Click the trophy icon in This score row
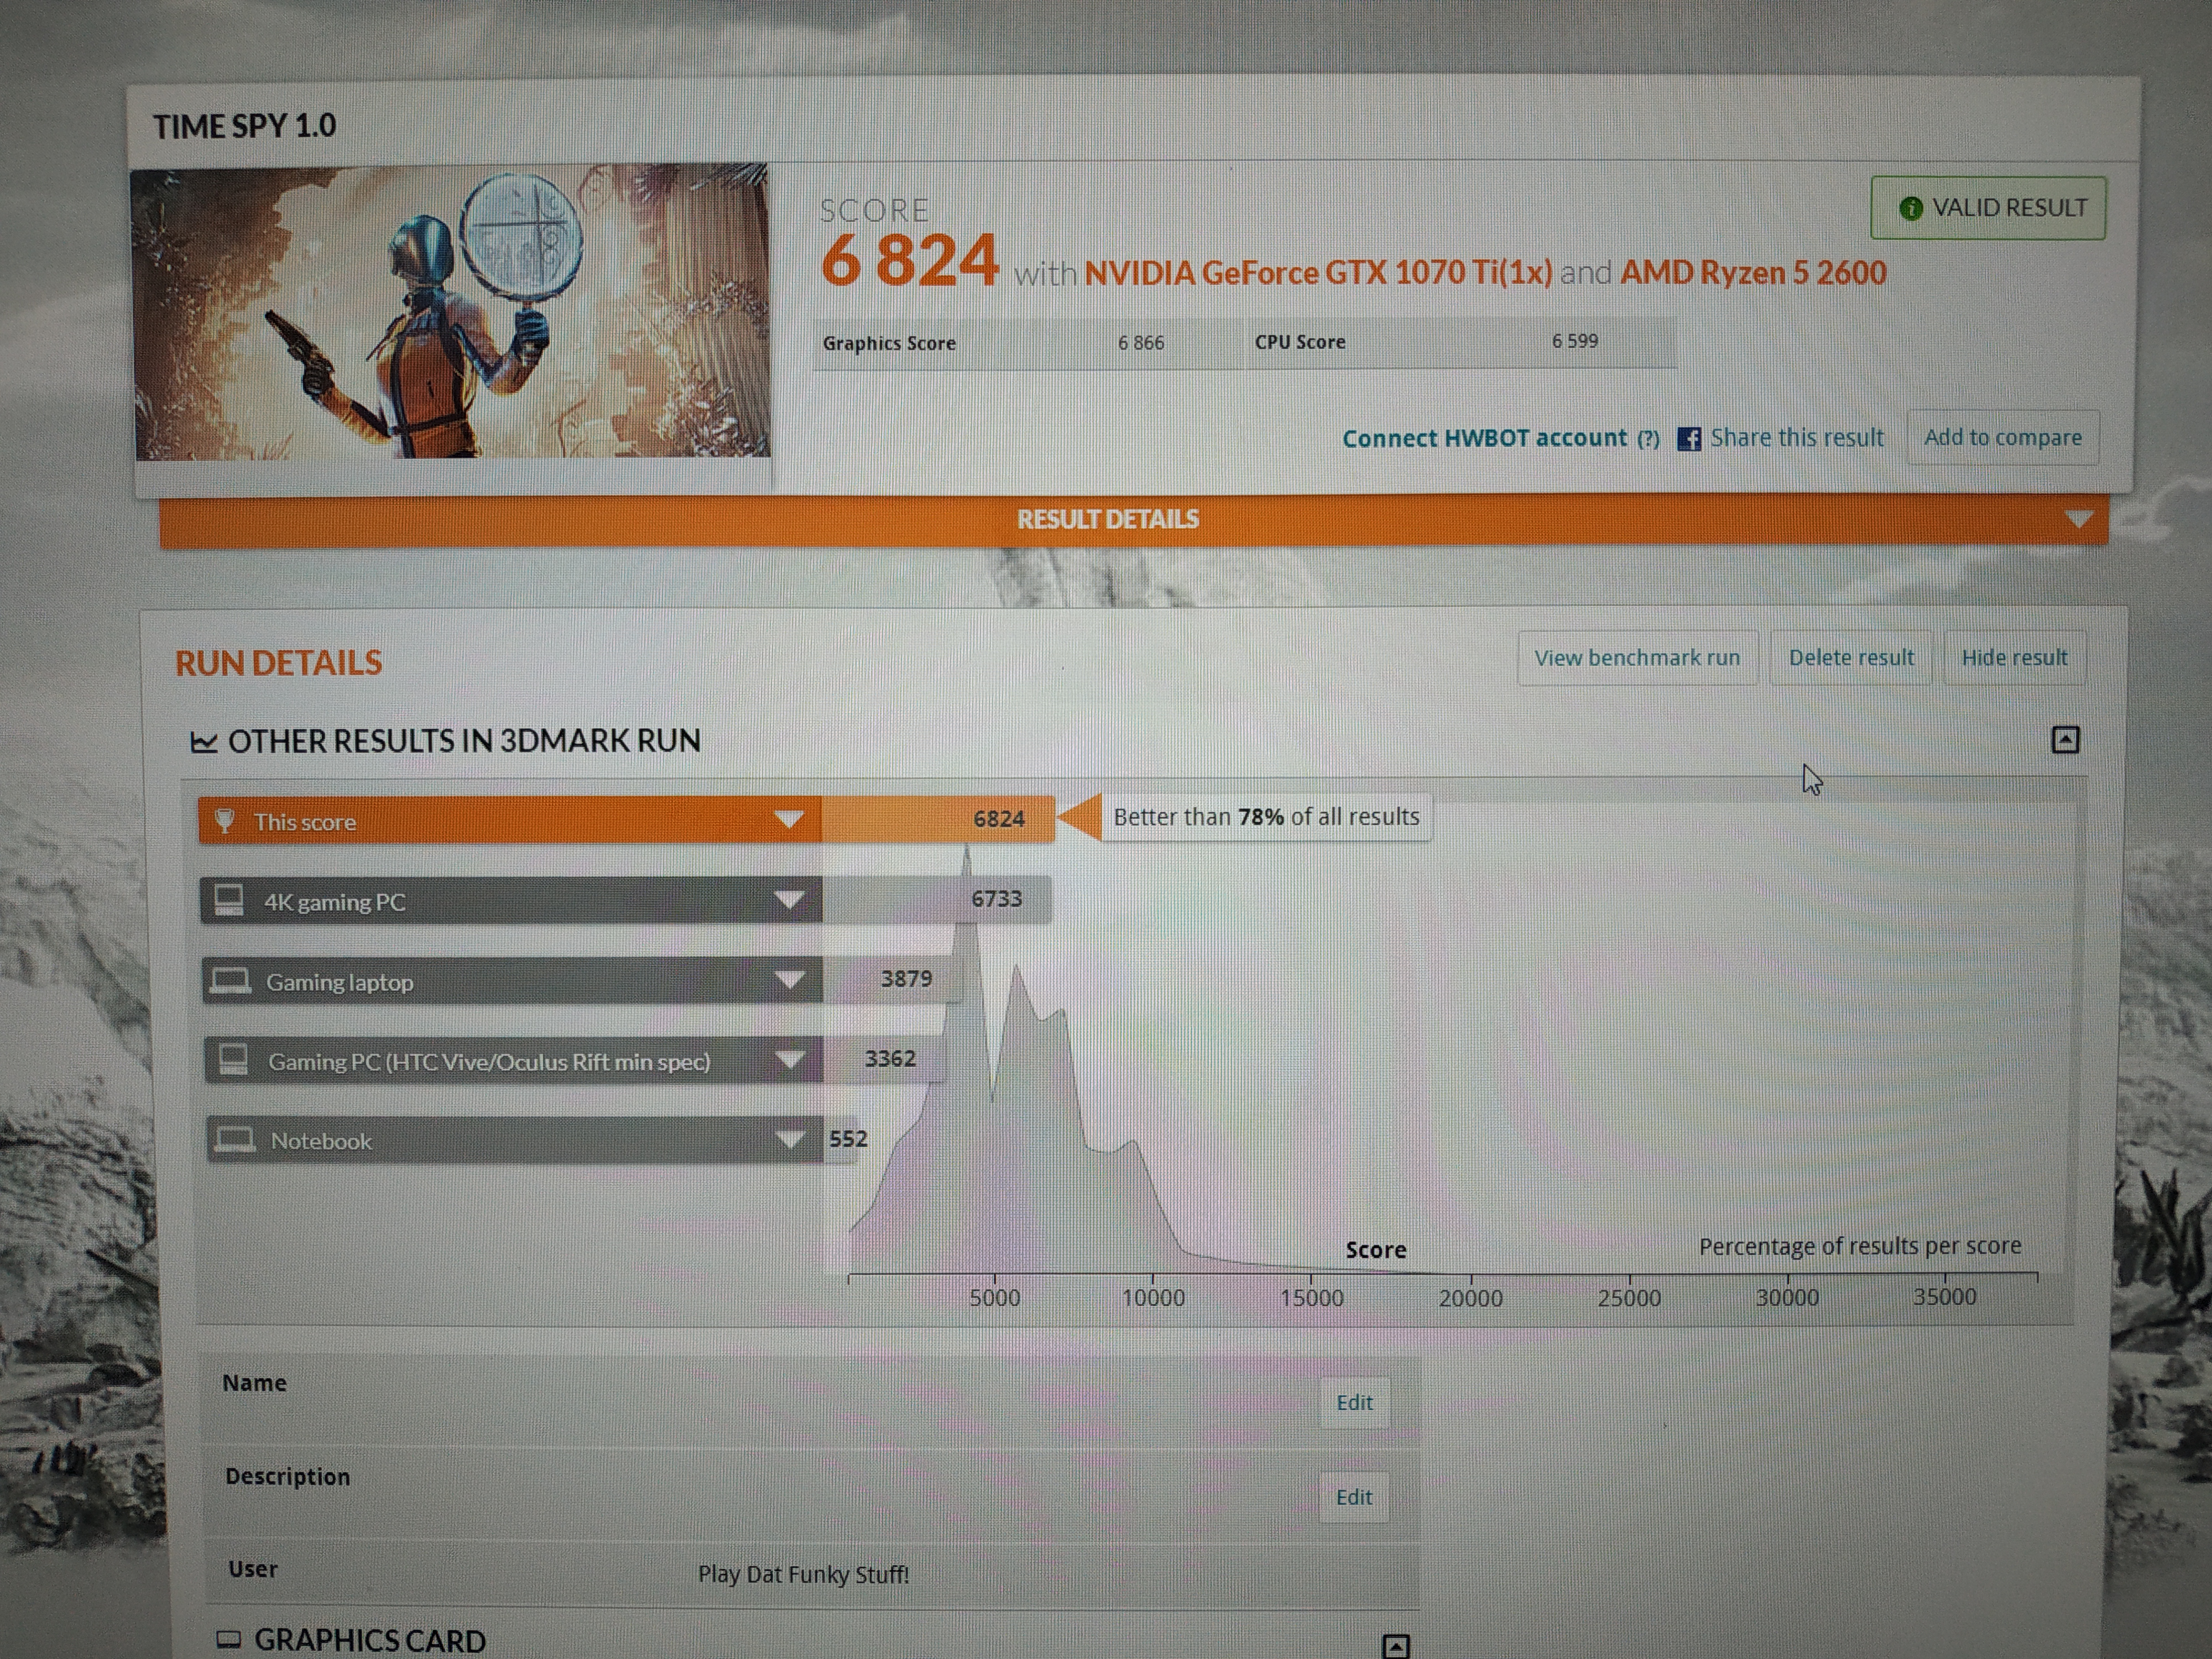2212x1659 pixels. [225, 821]
